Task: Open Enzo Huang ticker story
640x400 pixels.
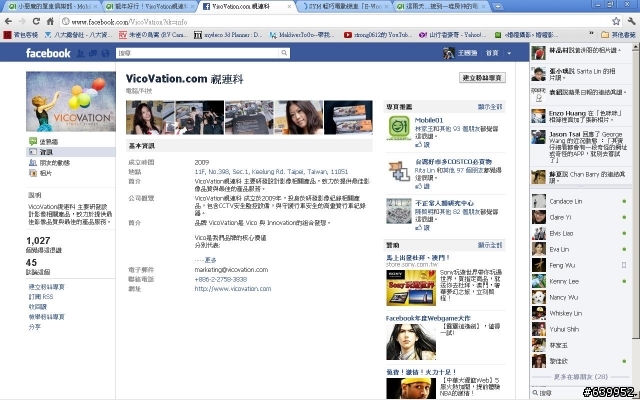Action: pos(580,116)
